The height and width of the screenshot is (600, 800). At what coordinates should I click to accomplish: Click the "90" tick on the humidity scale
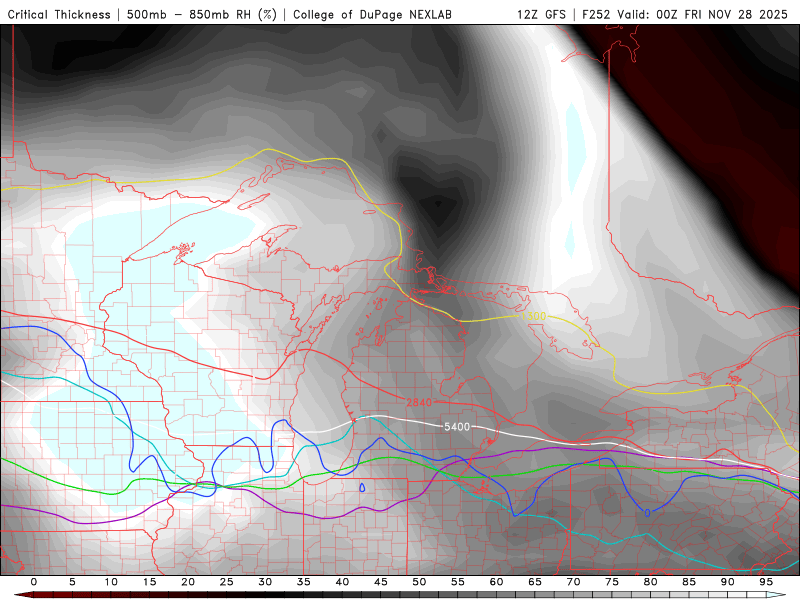point(728,582)
